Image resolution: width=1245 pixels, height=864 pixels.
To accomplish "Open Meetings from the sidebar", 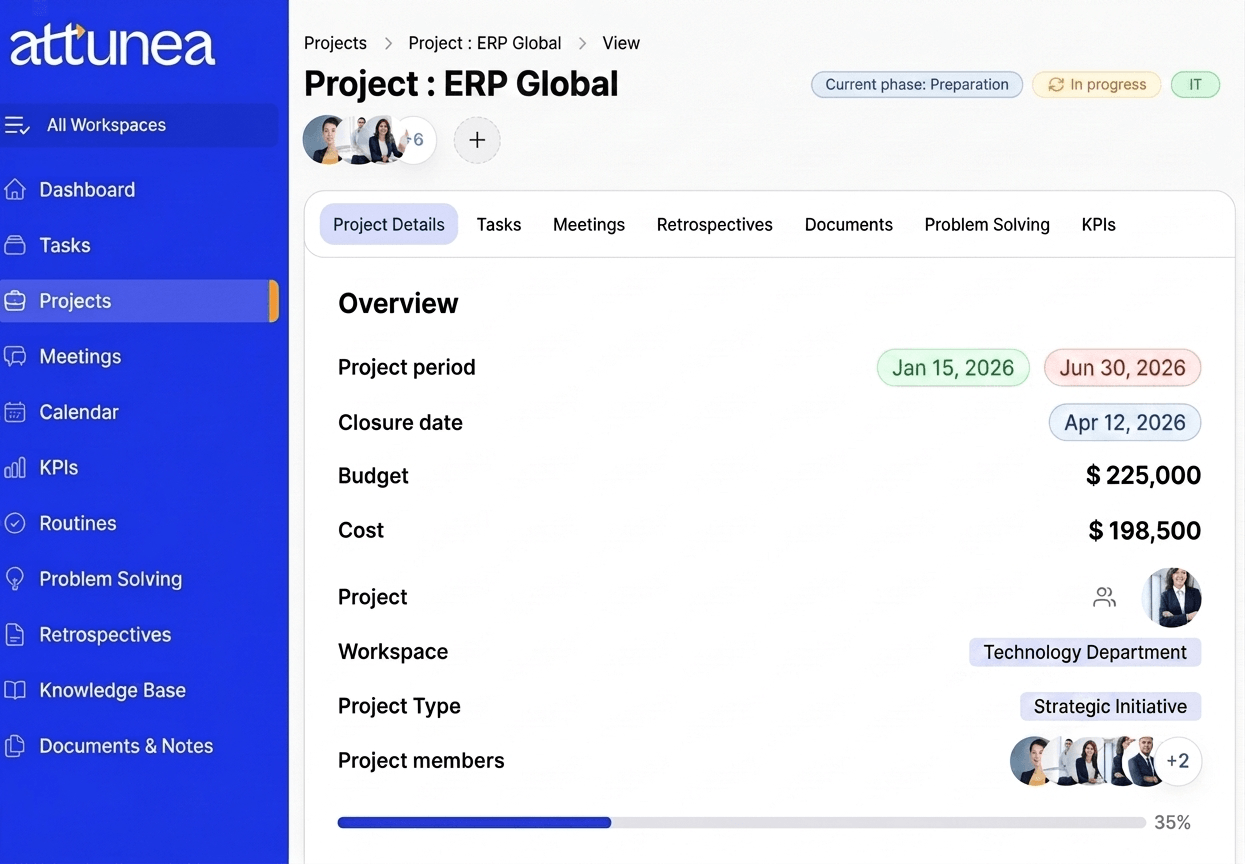I will [139, 356].
